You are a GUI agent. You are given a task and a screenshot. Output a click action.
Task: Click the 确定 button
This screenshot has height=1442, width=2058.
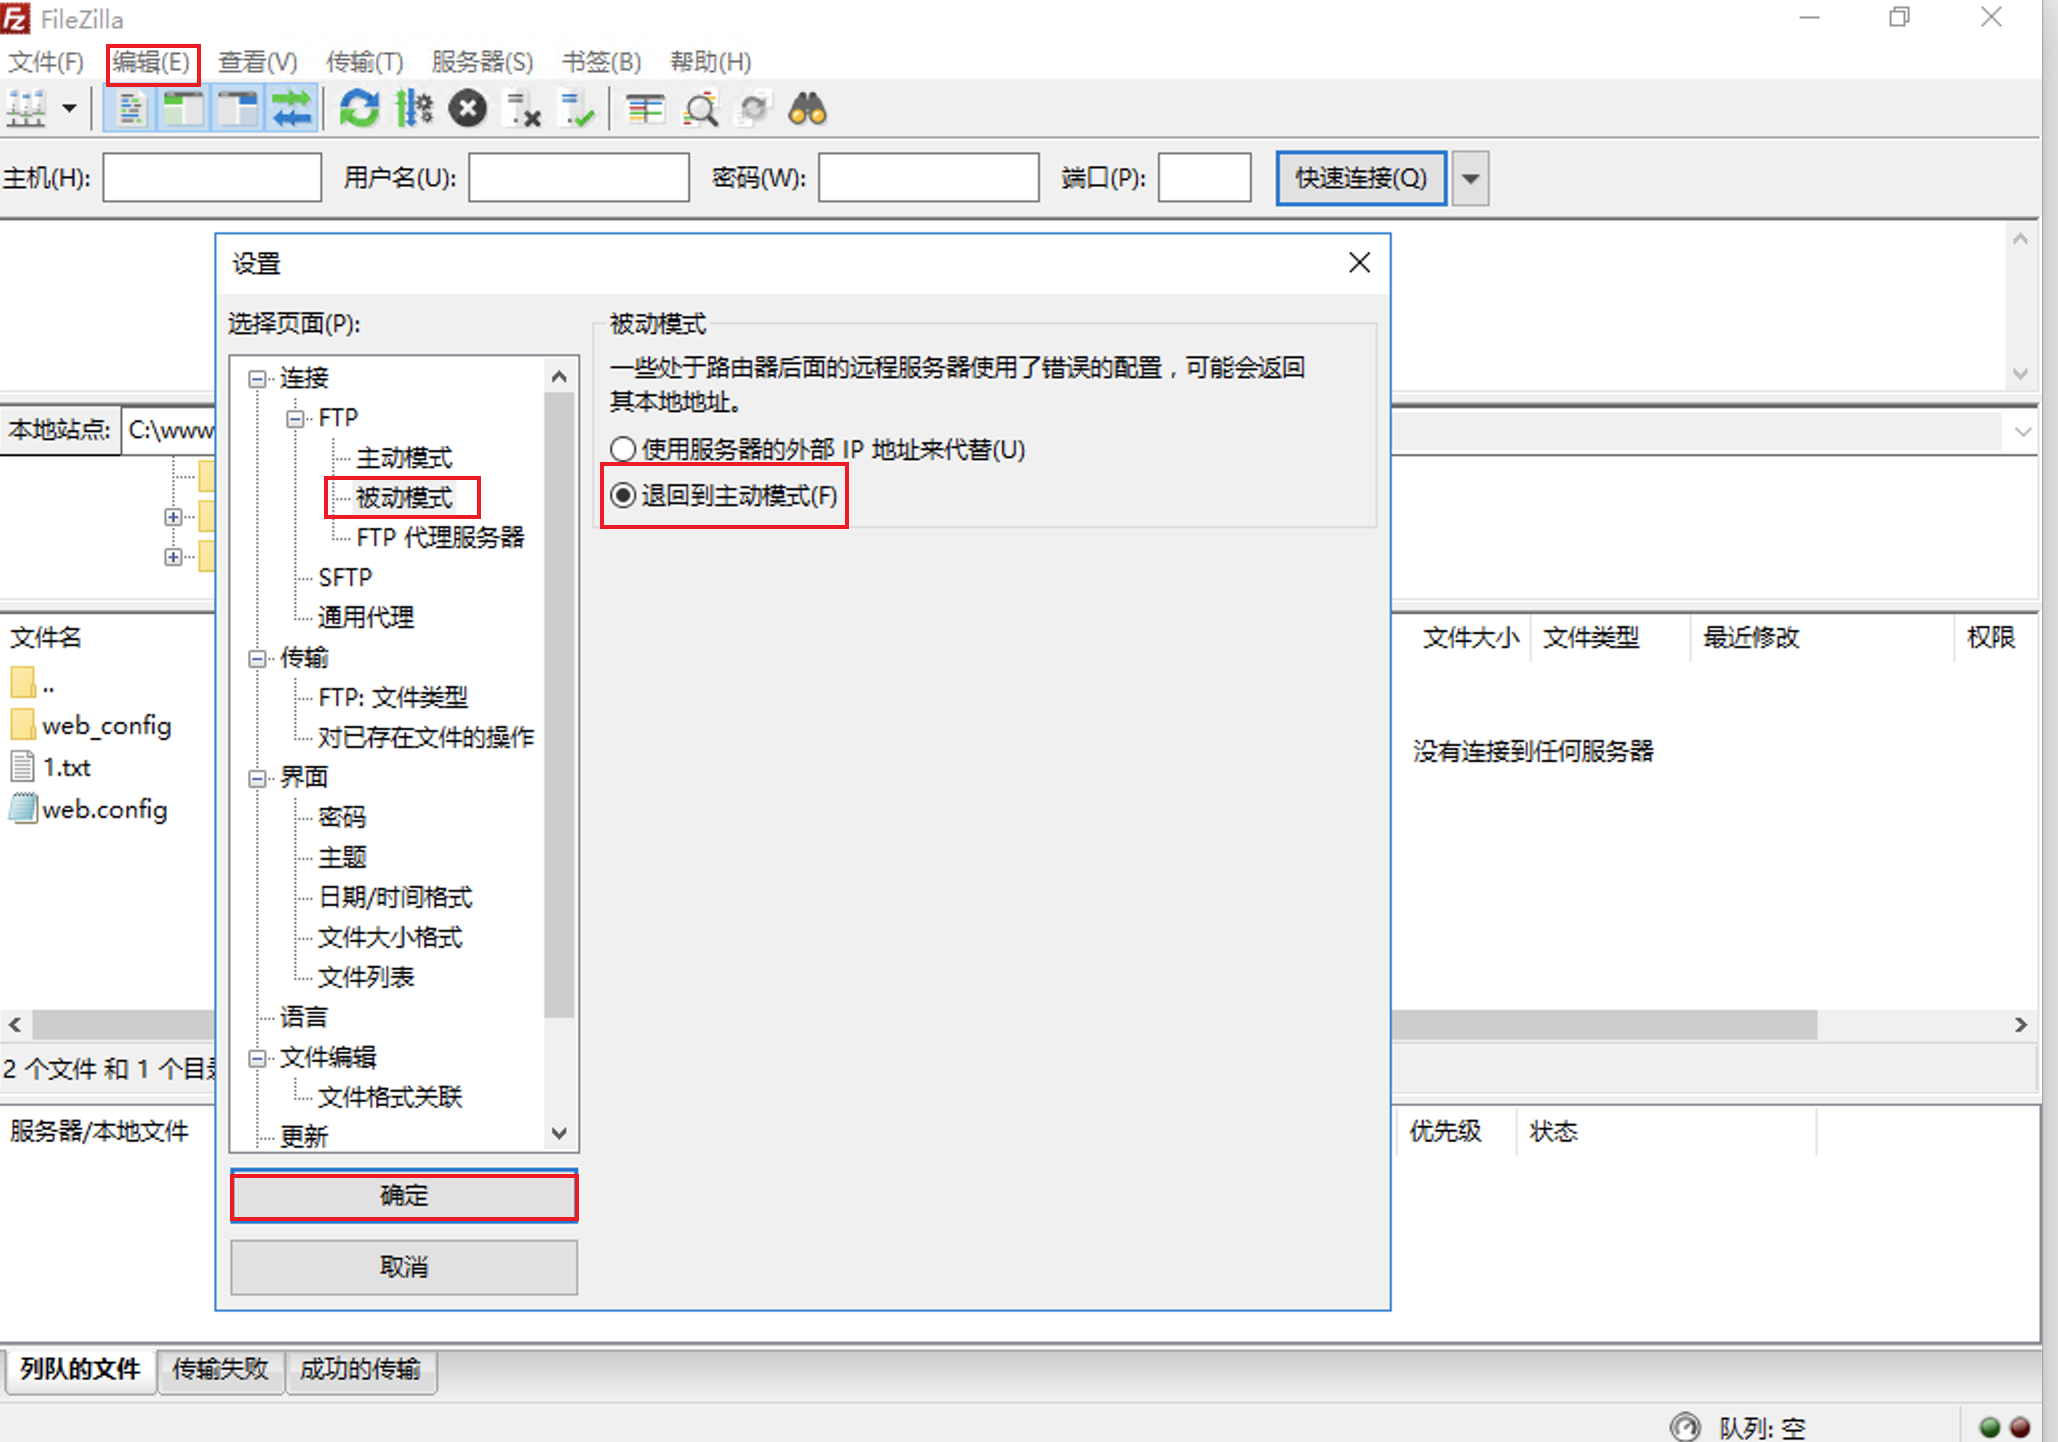point(404,1195)
